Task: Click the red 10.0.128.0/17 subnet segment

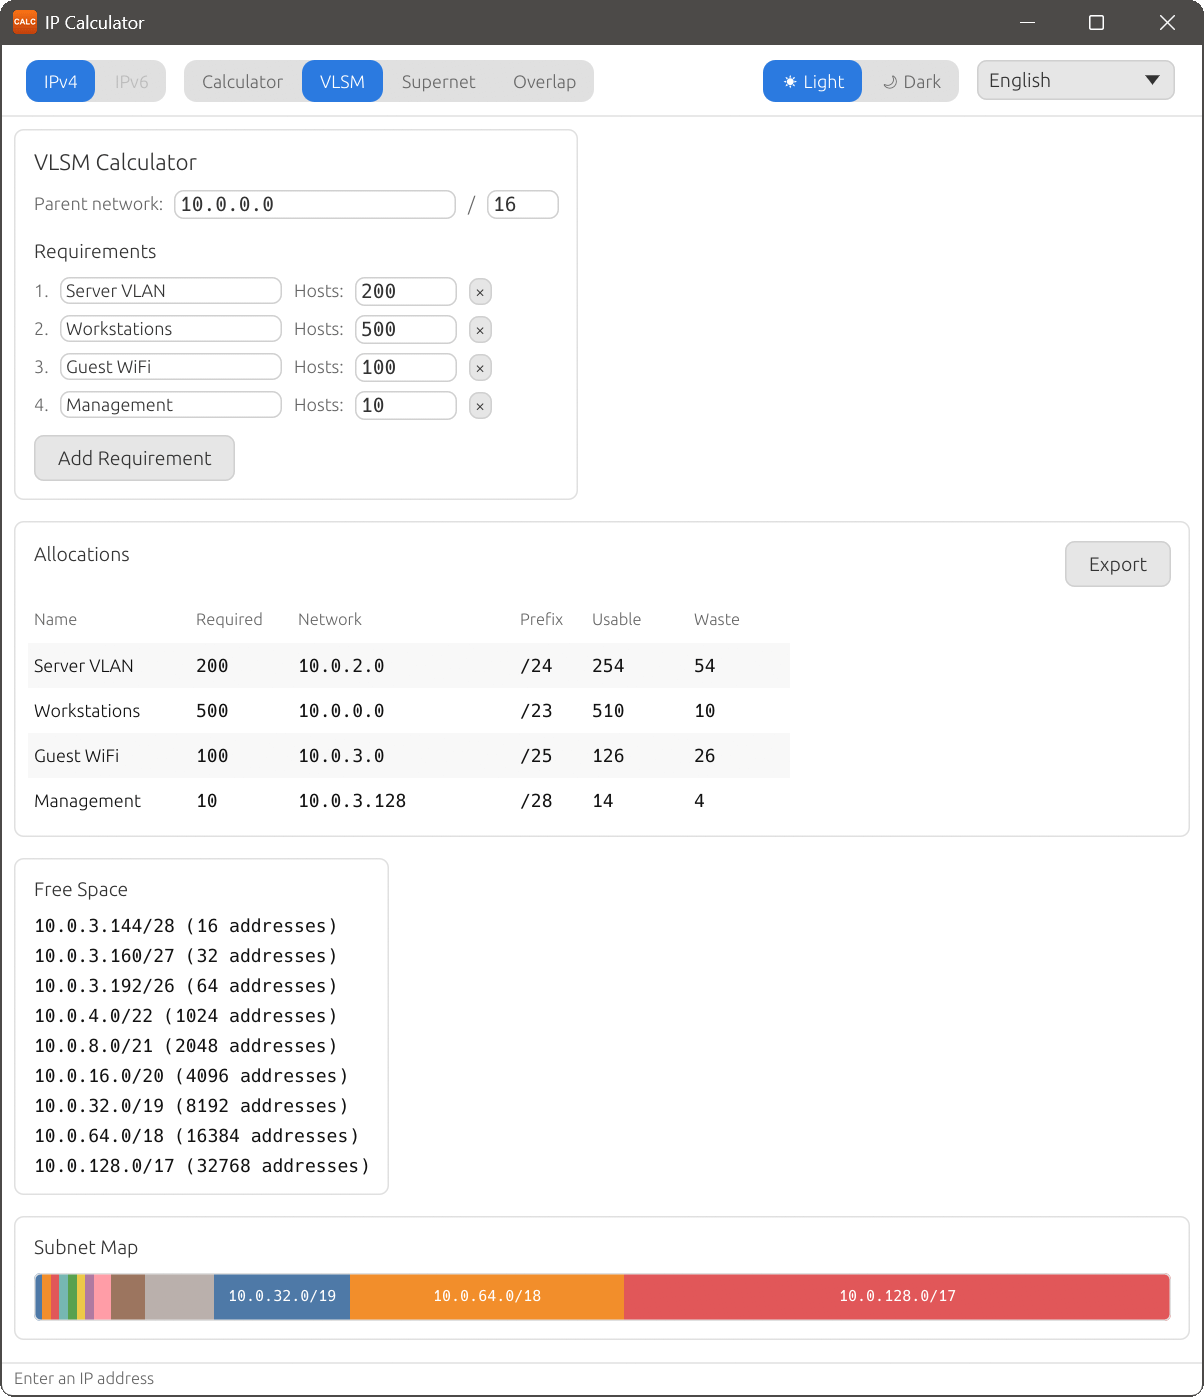Action: [897, 1296]
